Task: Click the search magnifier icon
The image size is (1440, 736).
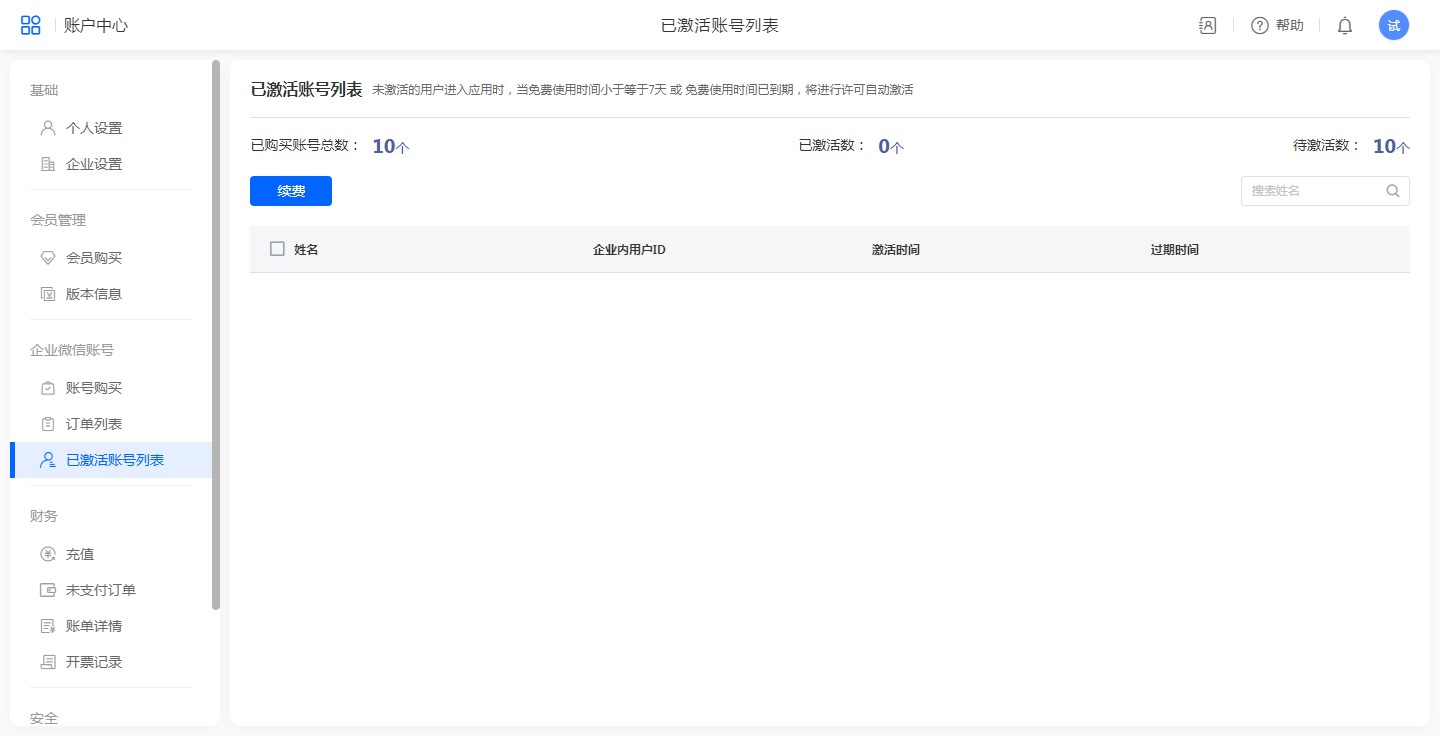Action: (1392, 191)
